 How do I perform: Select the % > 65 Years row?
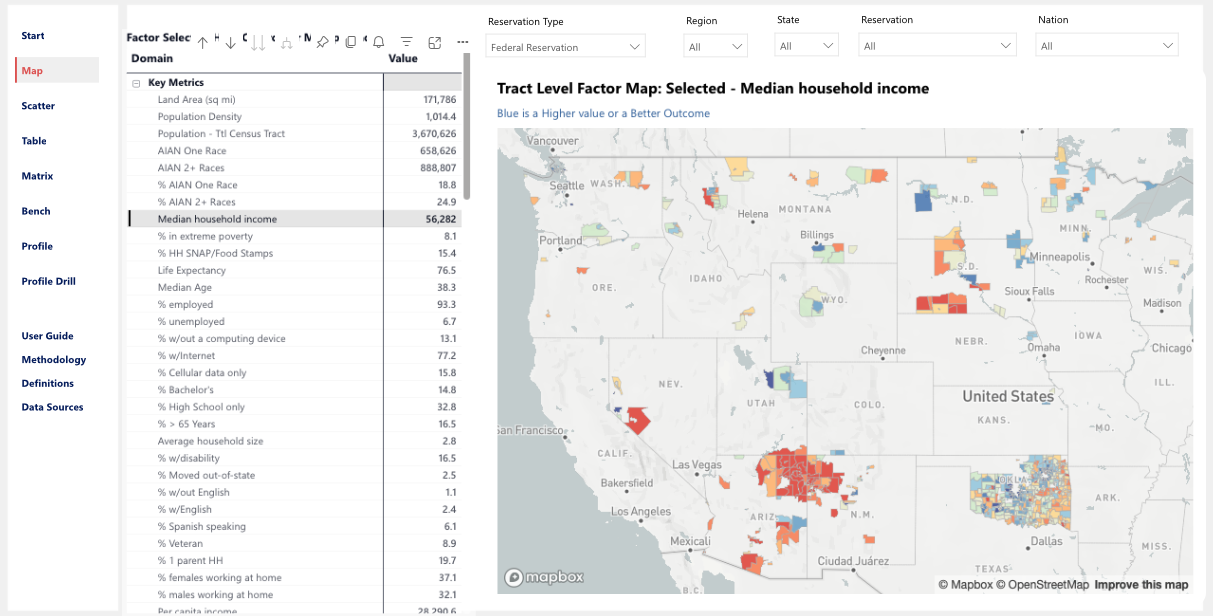point(294,424)
